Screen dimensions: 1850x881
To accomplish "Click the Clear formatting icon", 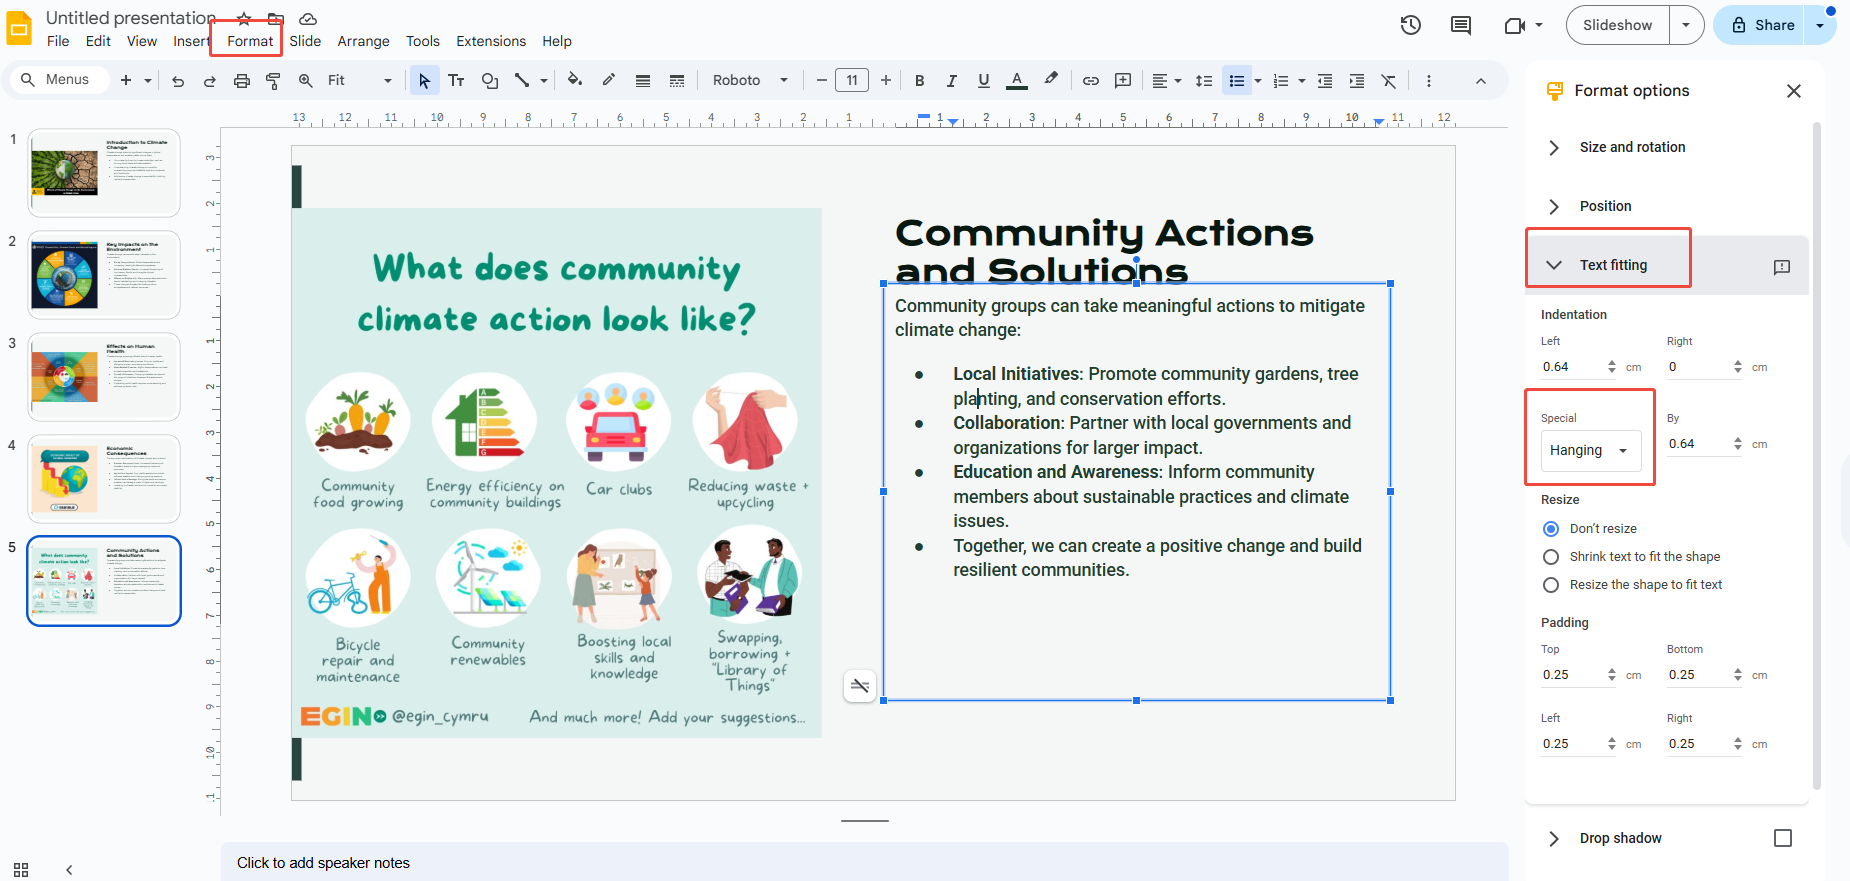I will point(1388,81).
